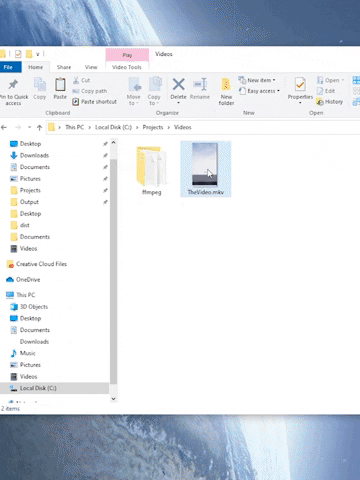Select the Cut scissors command
The height and width of the screenshot is (480, 360).
(x=81, y=80)
